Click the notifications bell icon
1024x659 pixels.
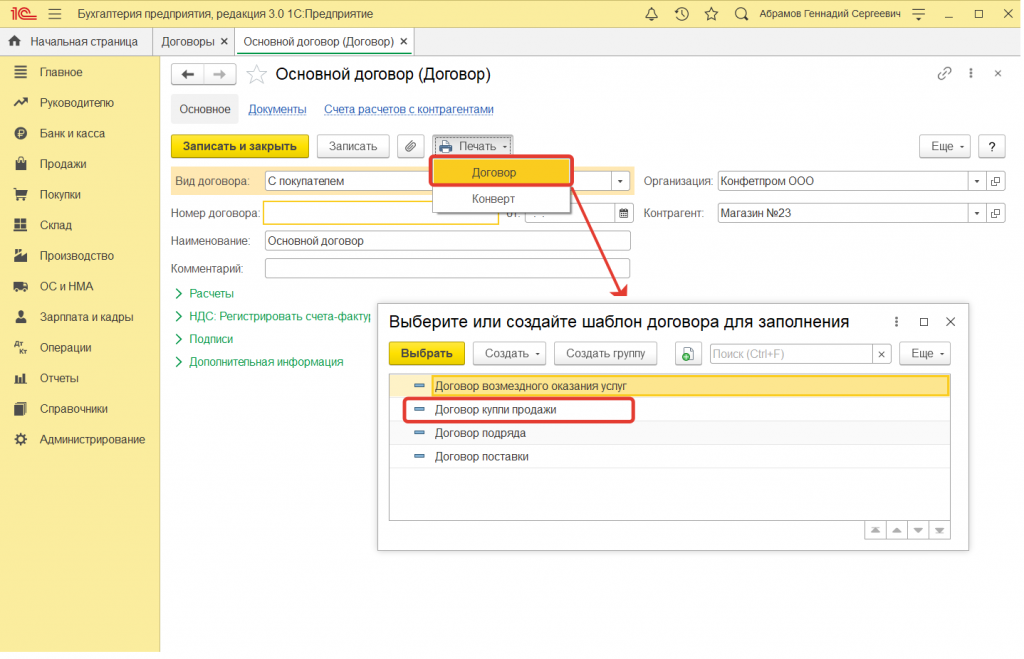pyautogui.click(x=652, y=14)
